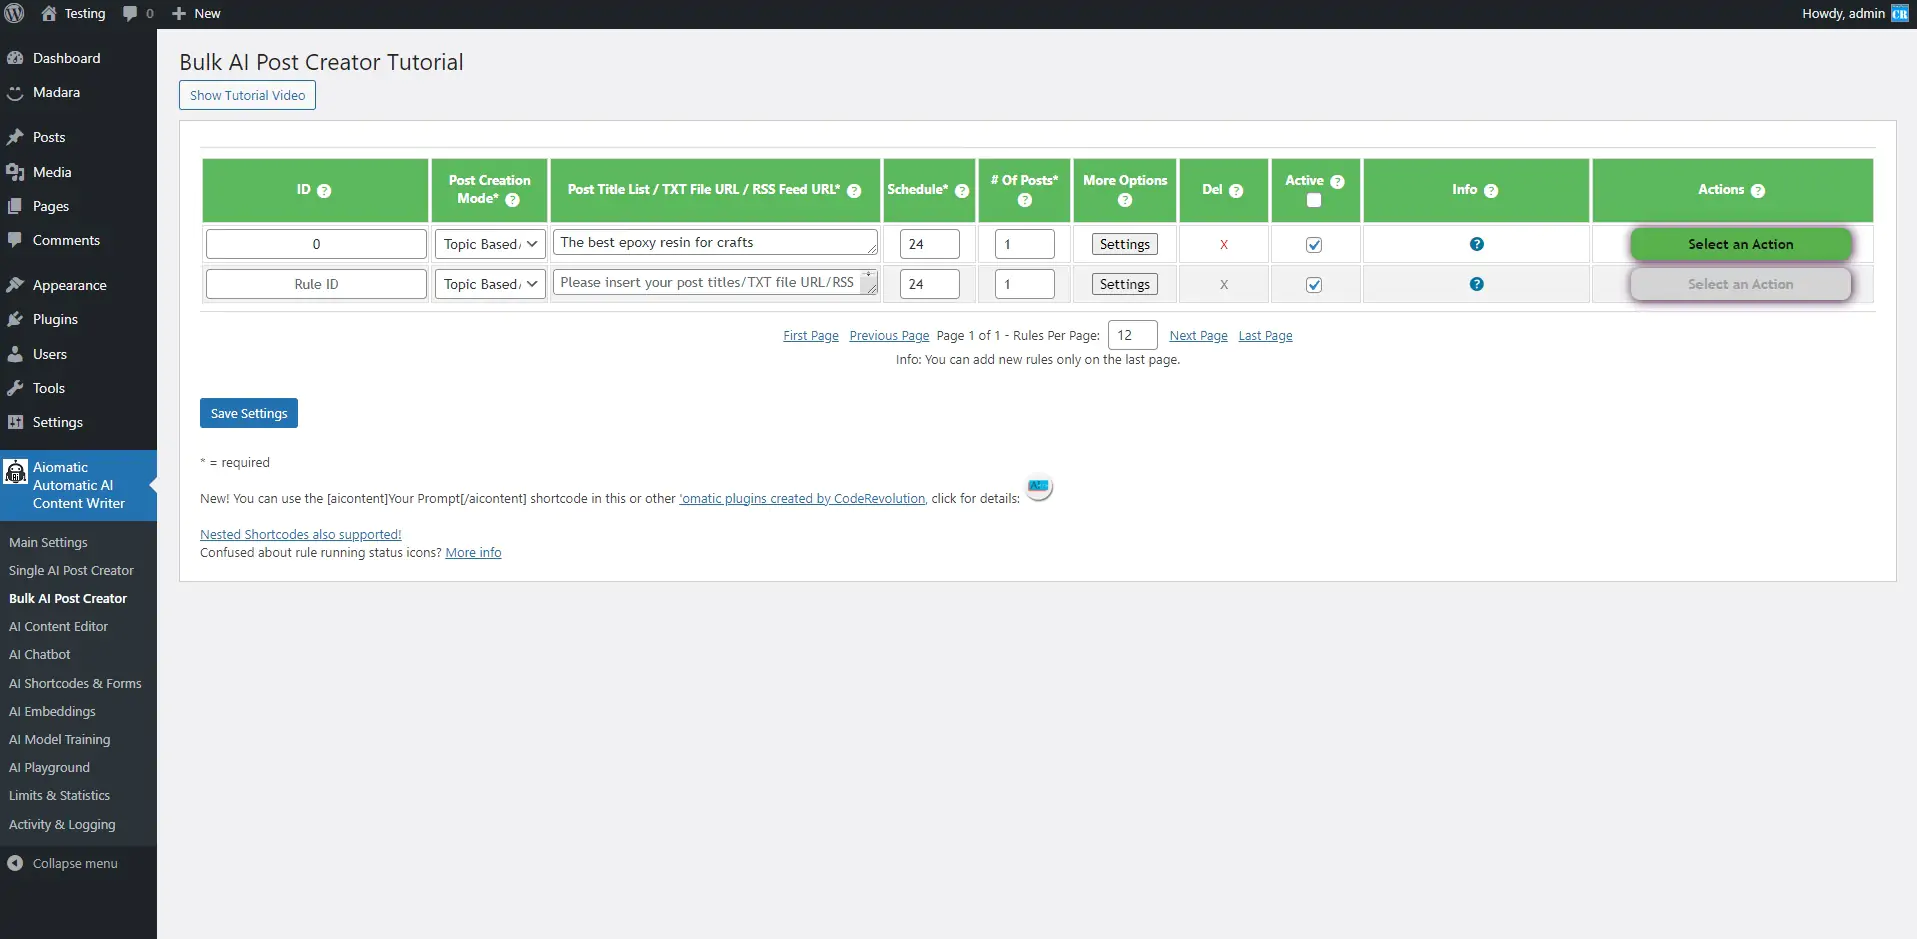
Task: Click the Post Title List help icon
Action: 854,190
